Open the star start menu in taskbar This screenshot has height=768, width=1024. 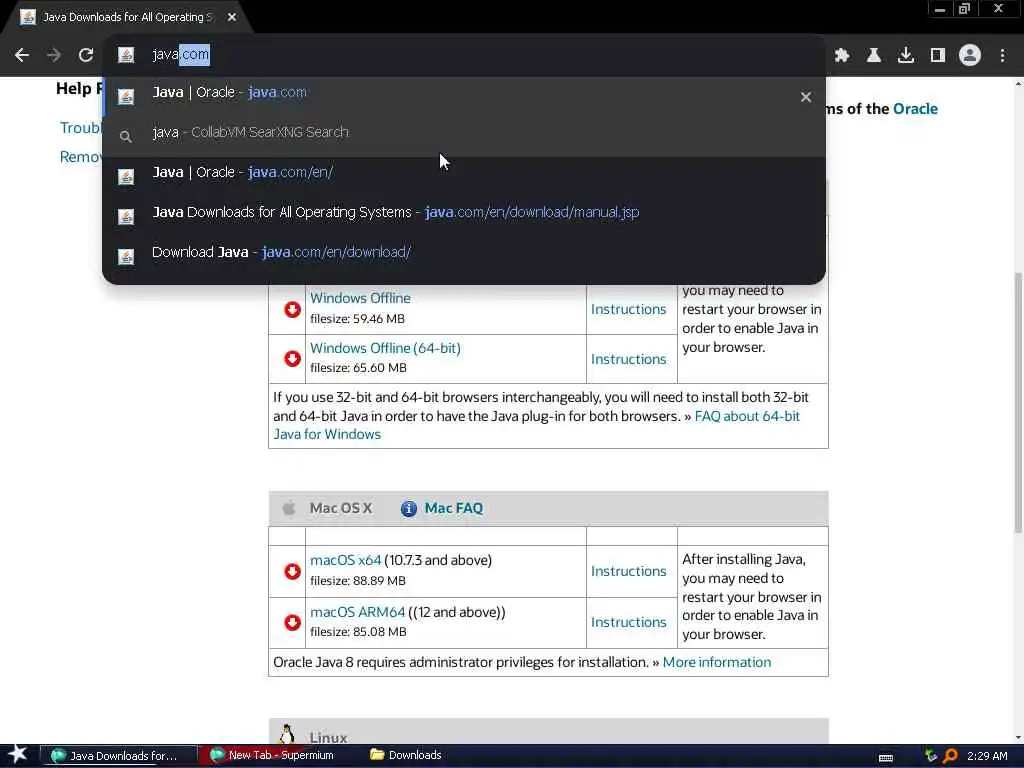click(18, 755)
